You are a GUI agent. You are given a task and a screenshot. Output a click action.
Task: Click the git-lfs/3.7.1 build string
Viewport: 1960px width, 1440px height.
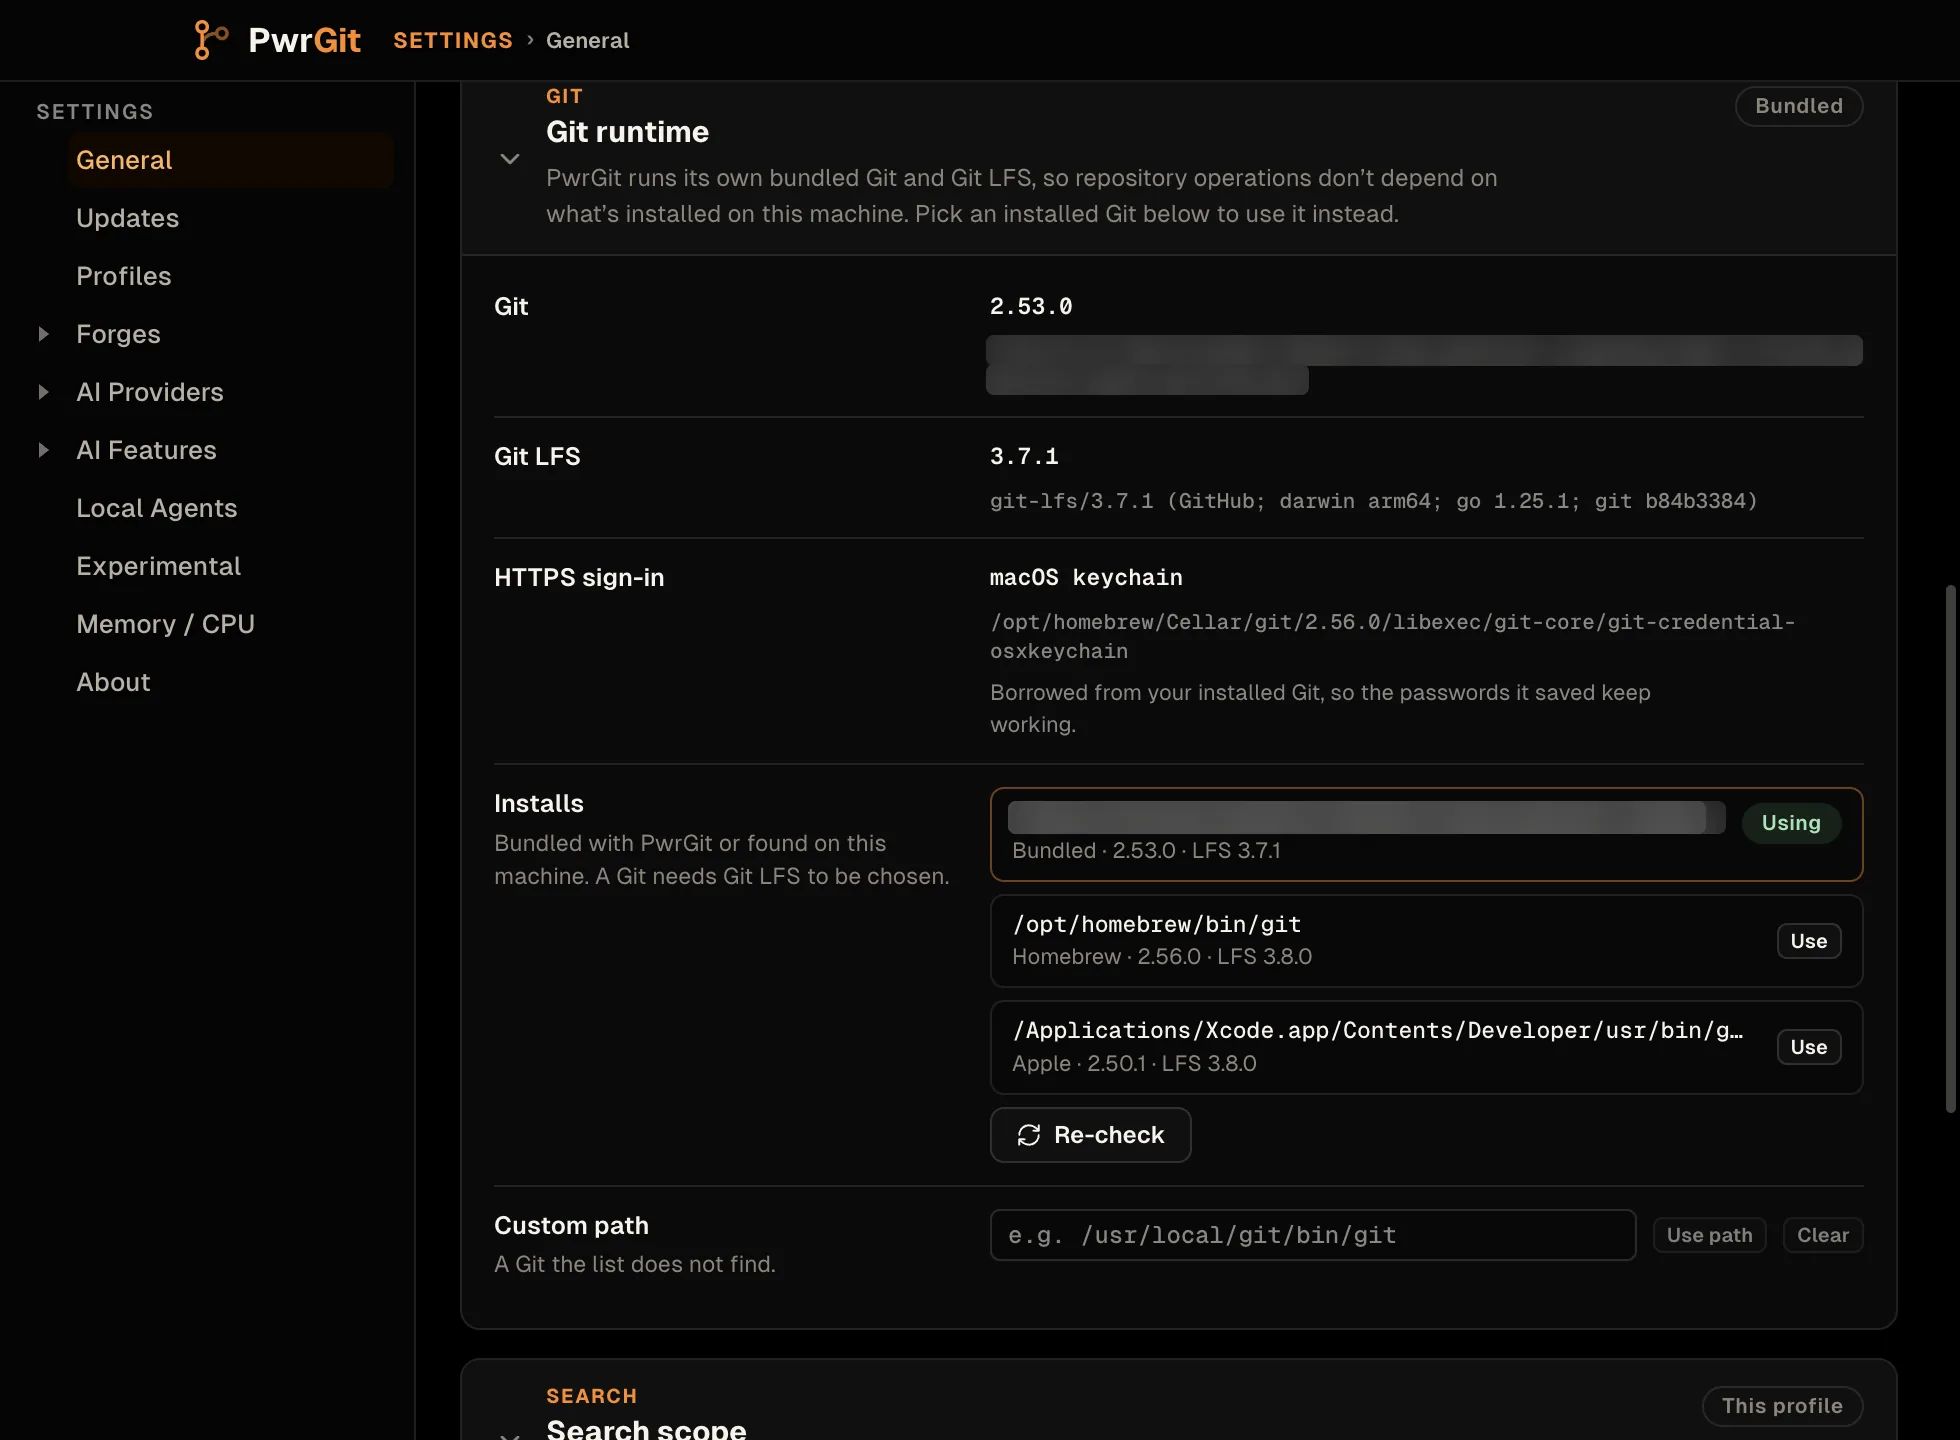tap(1373, 501)
